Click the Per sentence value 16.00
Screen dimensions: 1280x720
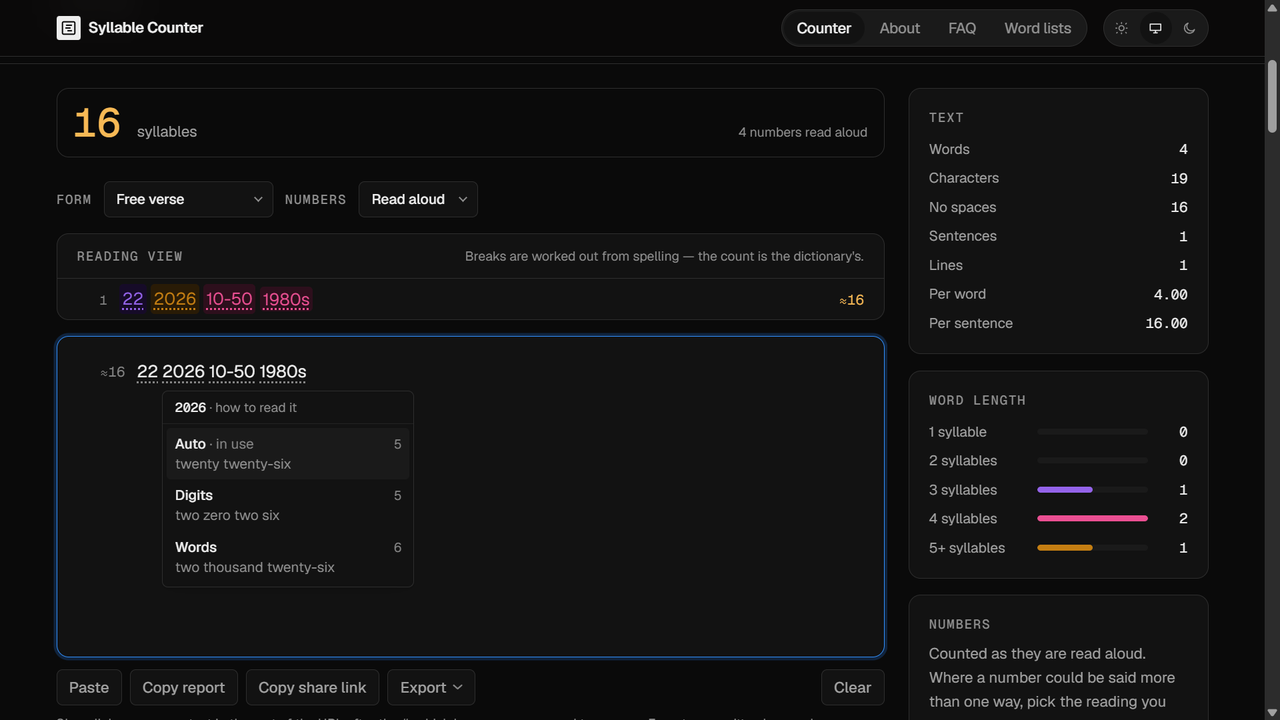1166,323
